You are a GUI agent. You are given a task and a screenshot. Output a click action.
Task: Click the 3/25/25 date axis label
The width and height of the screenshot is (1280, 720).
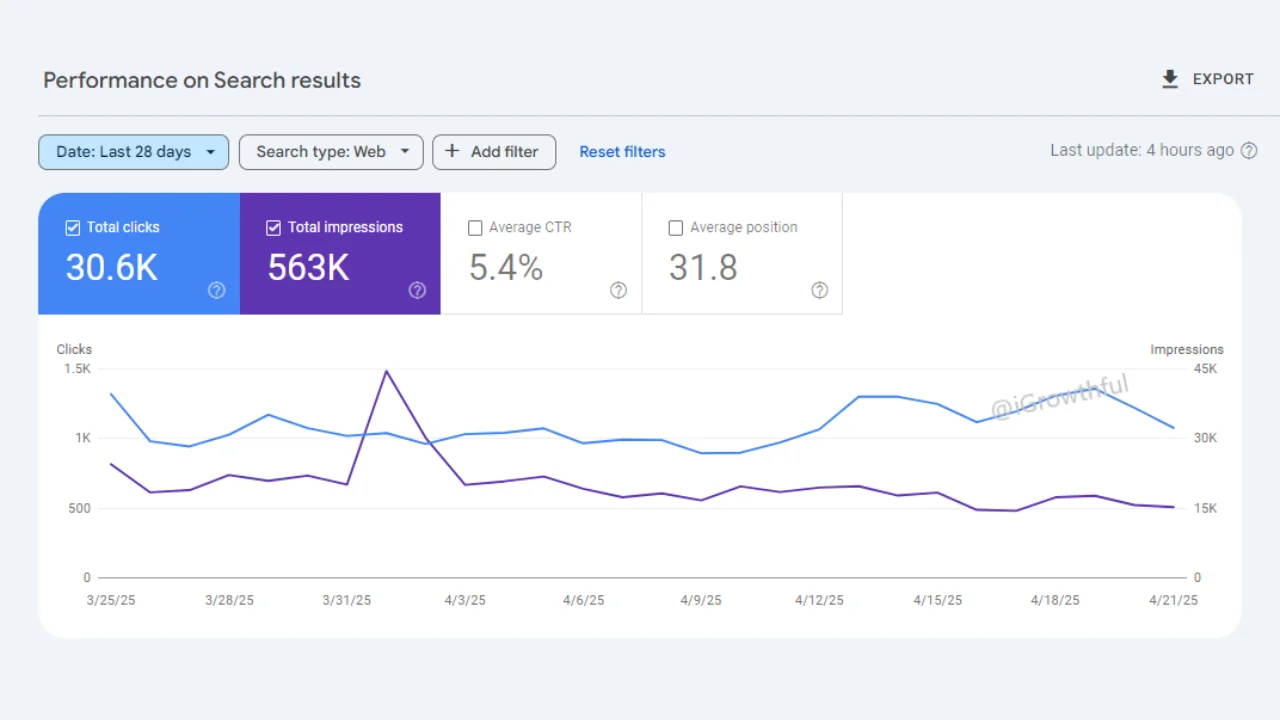[112, 600]
